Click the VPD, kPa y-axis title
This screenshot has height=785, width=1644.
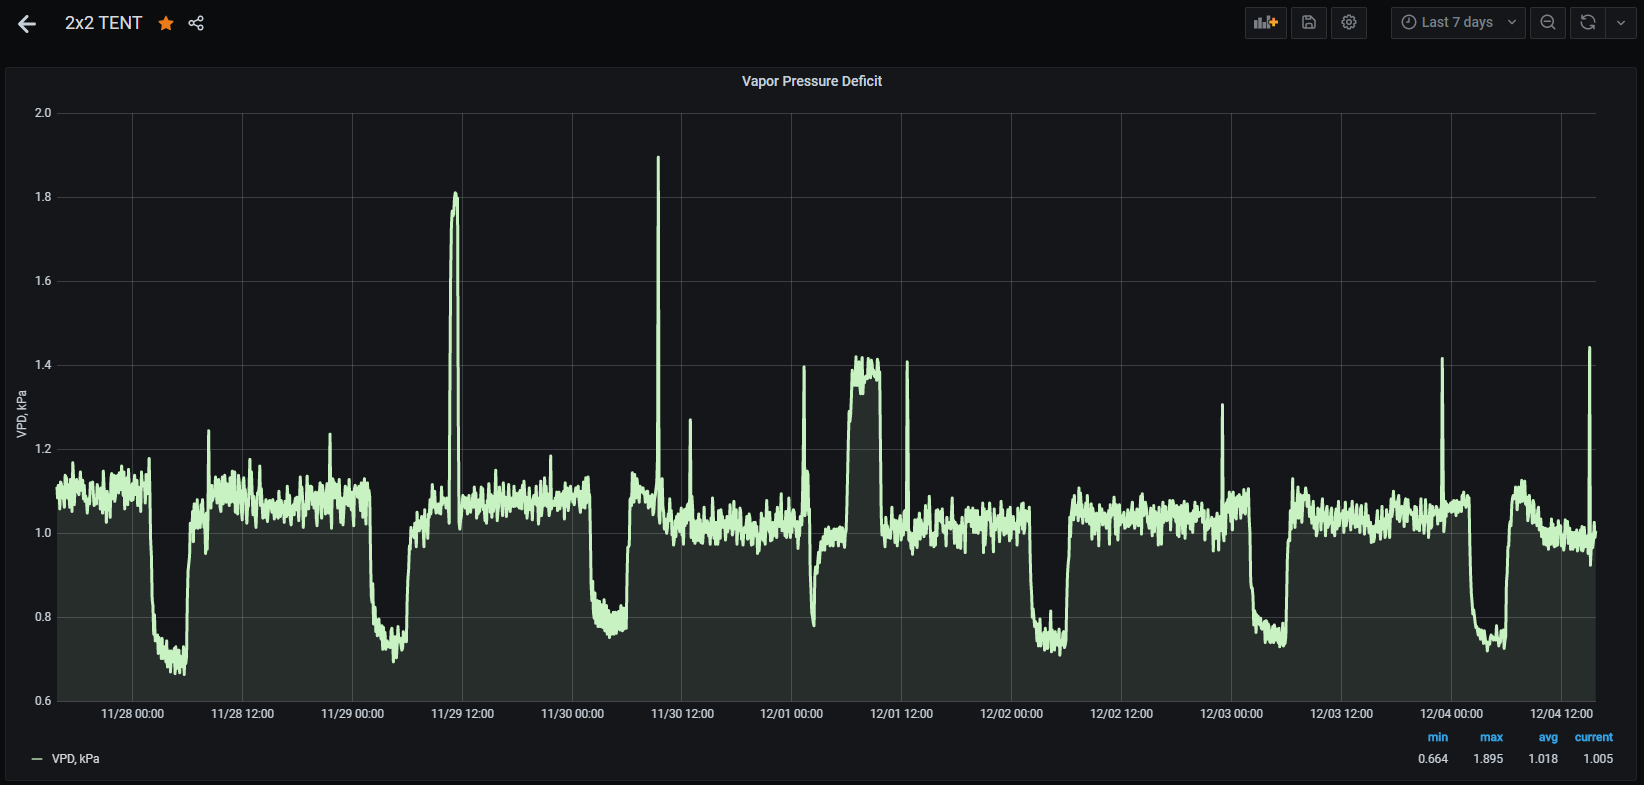(22, 414)
